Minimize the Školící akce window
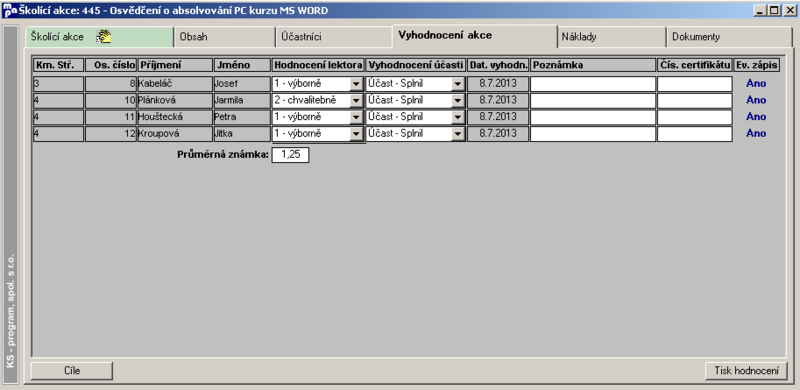The image size is (800, 390). click(x=761, y=10)
